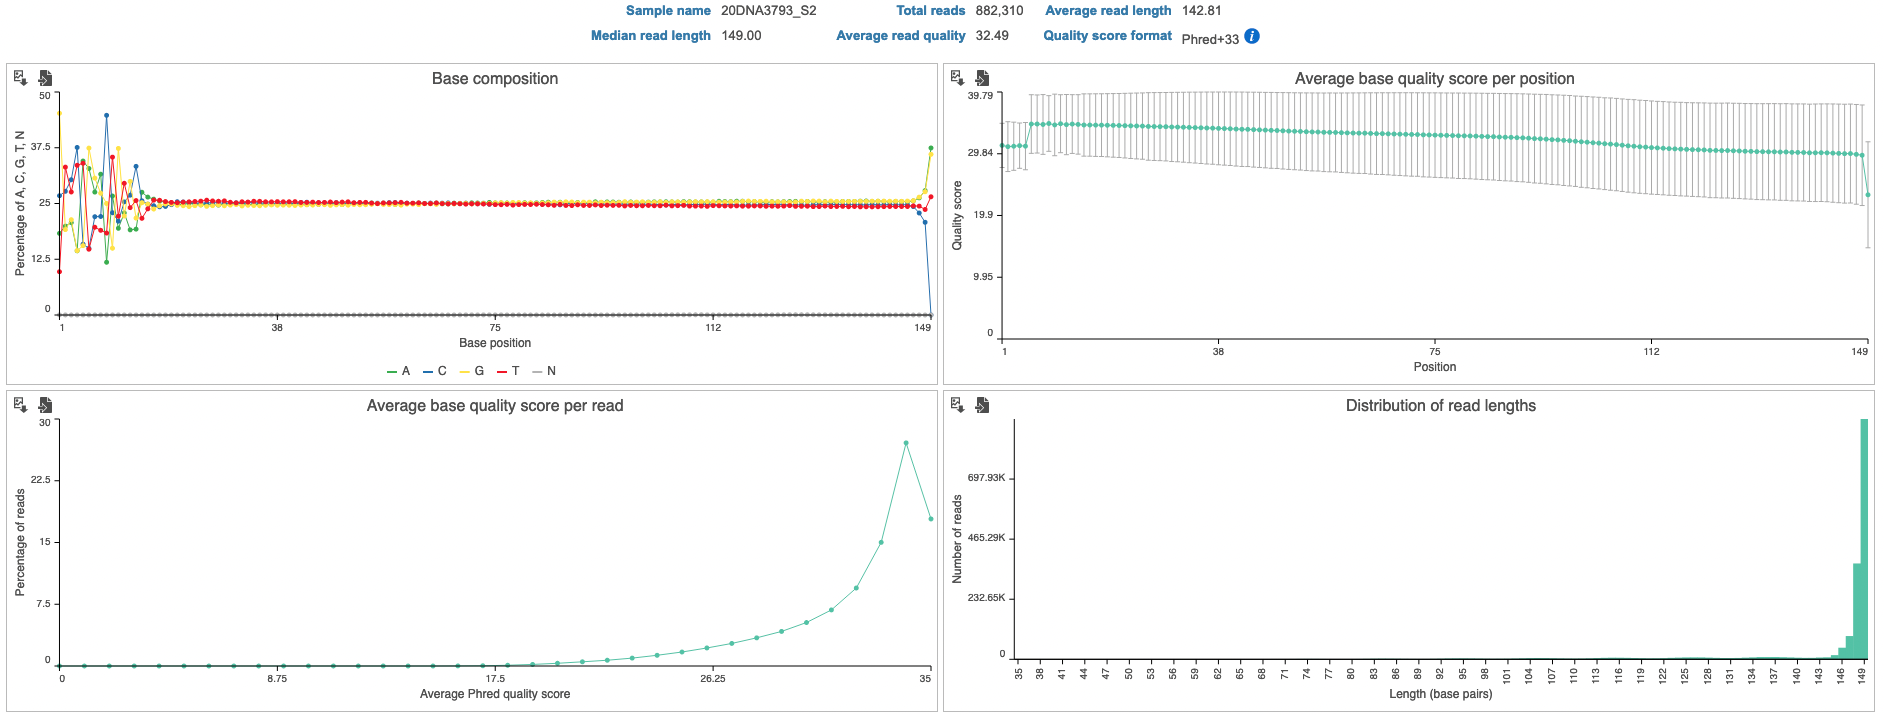Click final point on quality per read curve
This screenshot has width=1884, height=715.
(x=931, y=519)
